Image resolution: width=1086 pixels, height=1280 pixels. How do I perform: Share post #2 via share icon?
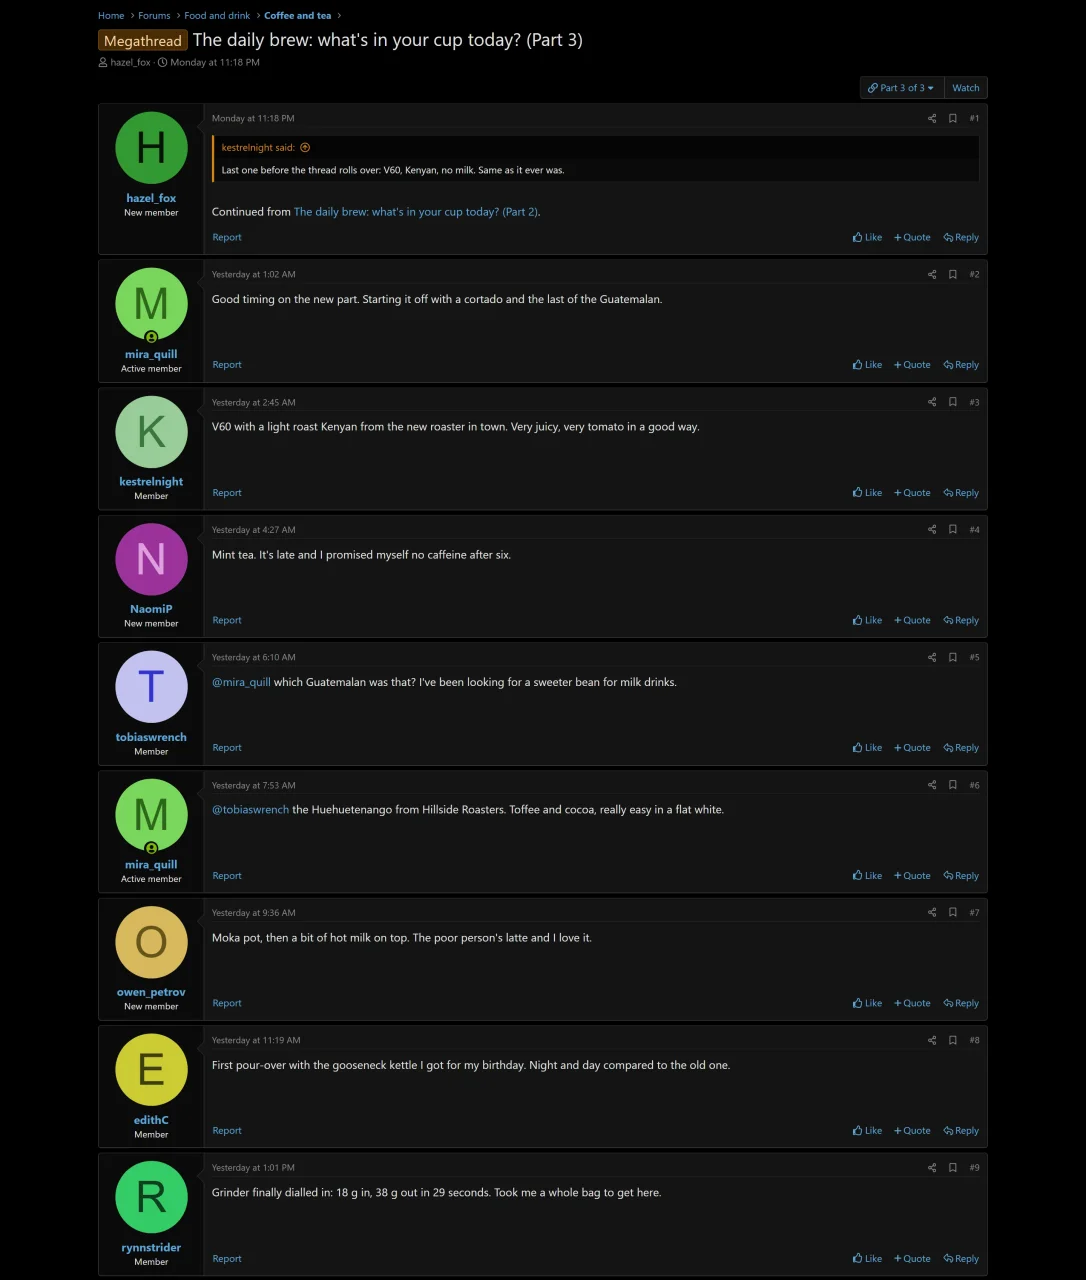pos(932,274)
